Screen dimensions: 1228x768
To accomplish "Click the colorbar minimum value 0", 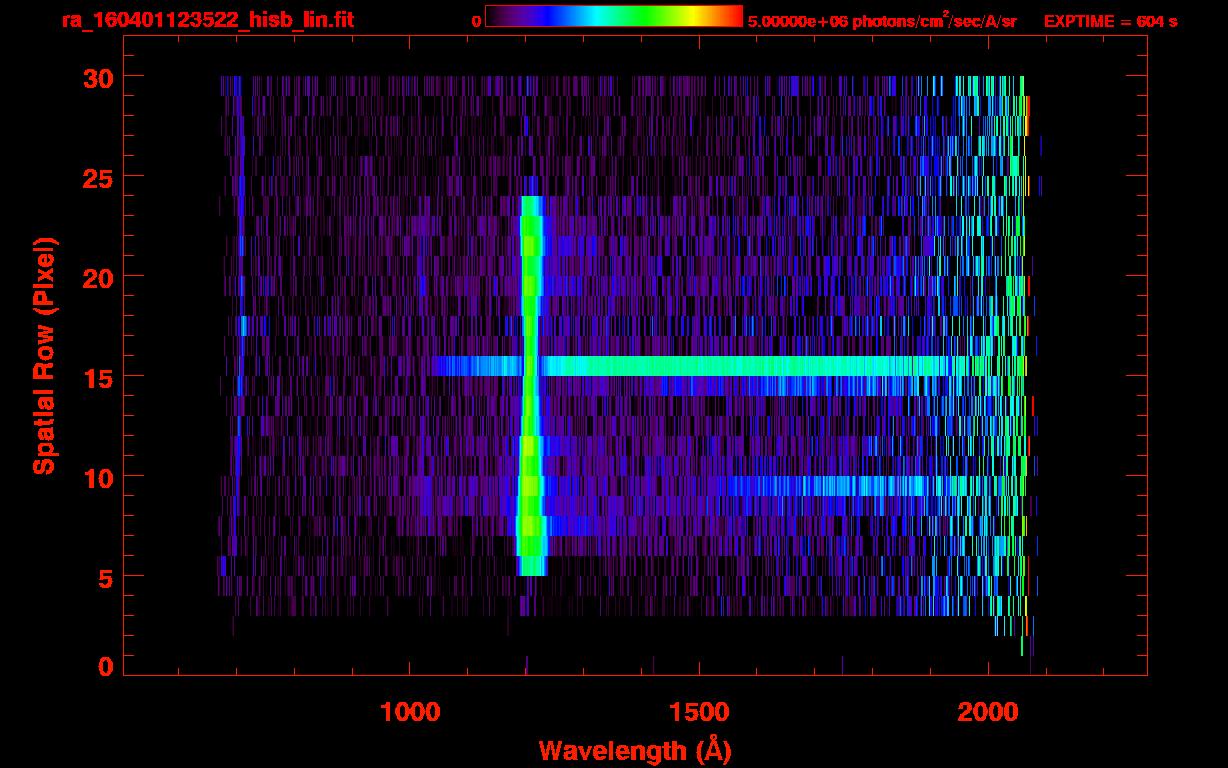I will 477,21.
